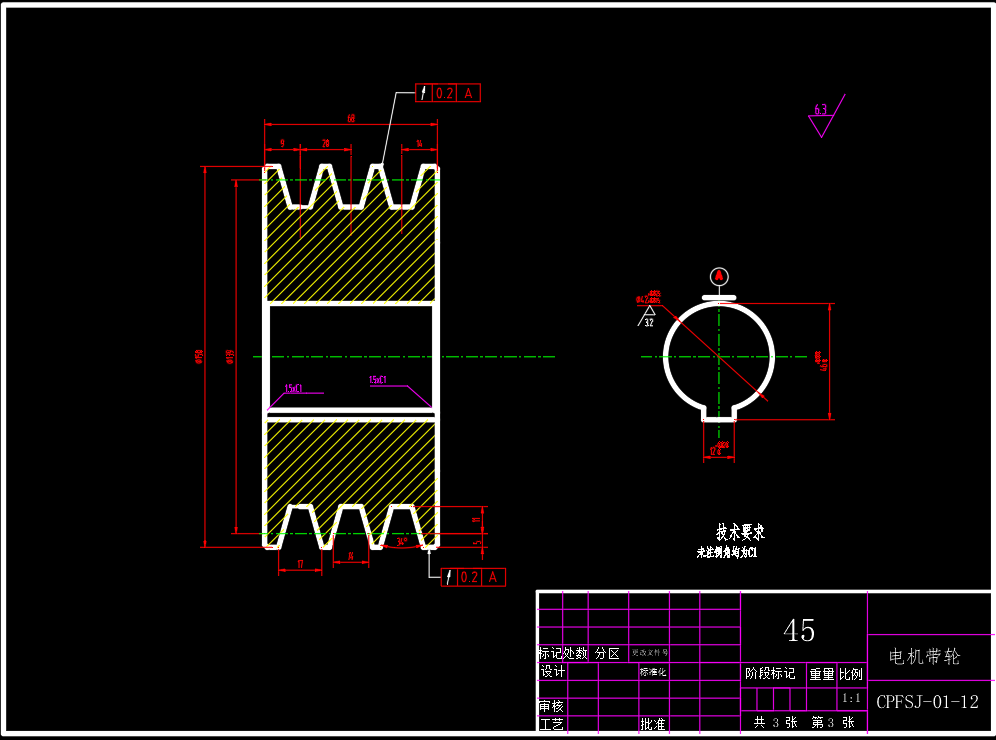Image resolution: width=996 pixels, height=740 pixels.
Task: Click the 工艺 label in title block
Action: (551, 724)
